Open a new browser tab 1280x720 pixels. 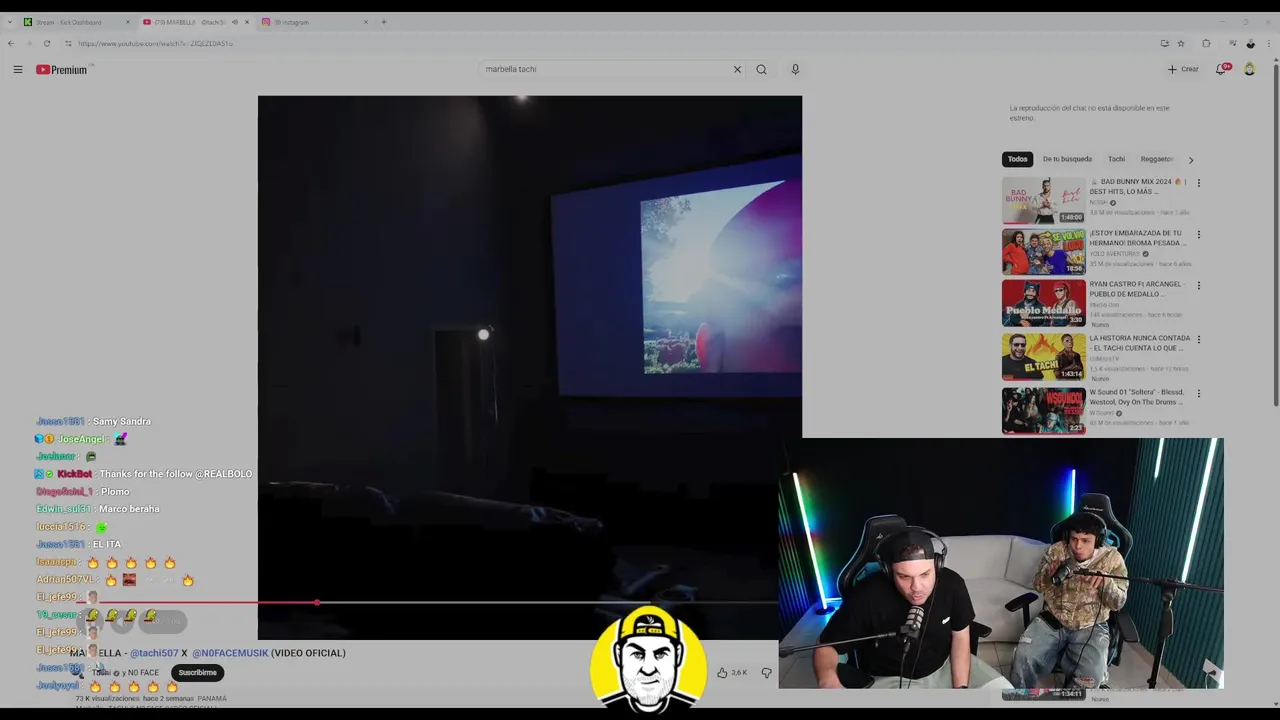click(x=384, y=22)
